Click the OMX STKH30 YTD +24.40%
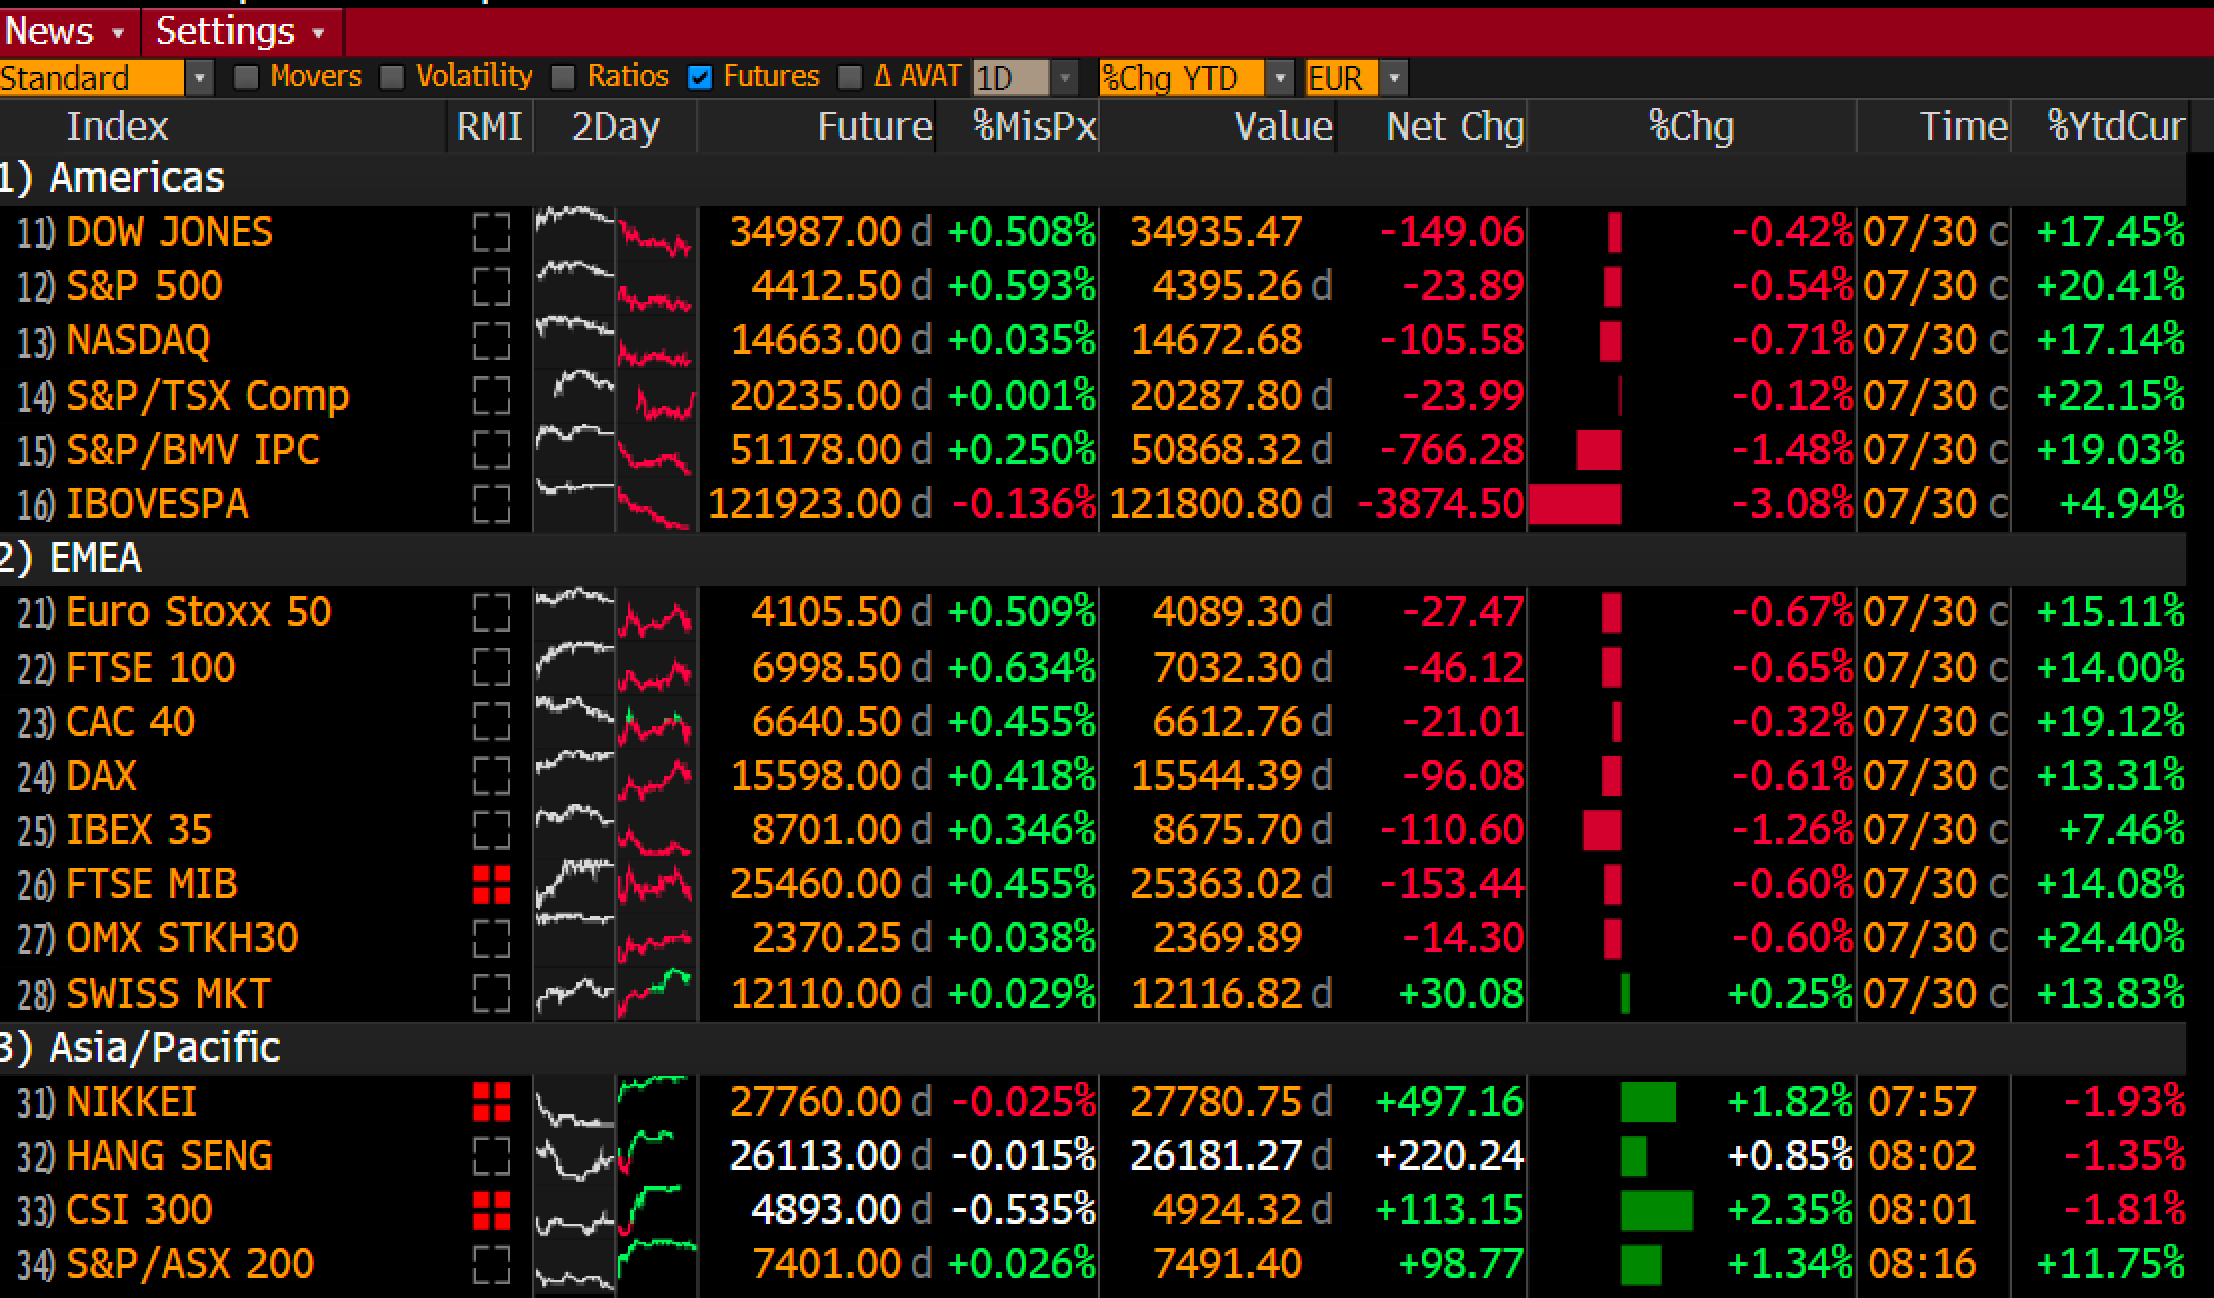 click(x=2110, y=938)
